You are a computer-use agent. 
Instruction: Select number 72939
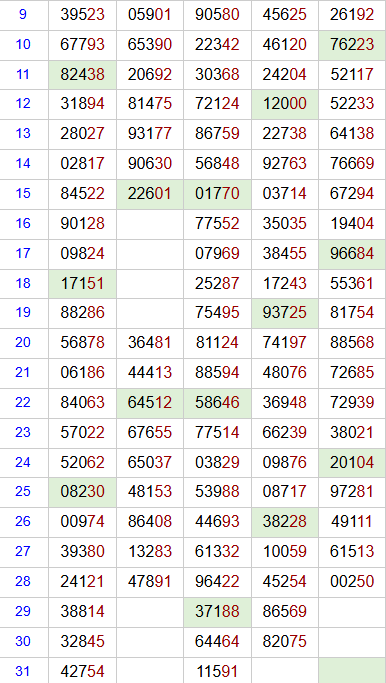click(x=352, y=402)
